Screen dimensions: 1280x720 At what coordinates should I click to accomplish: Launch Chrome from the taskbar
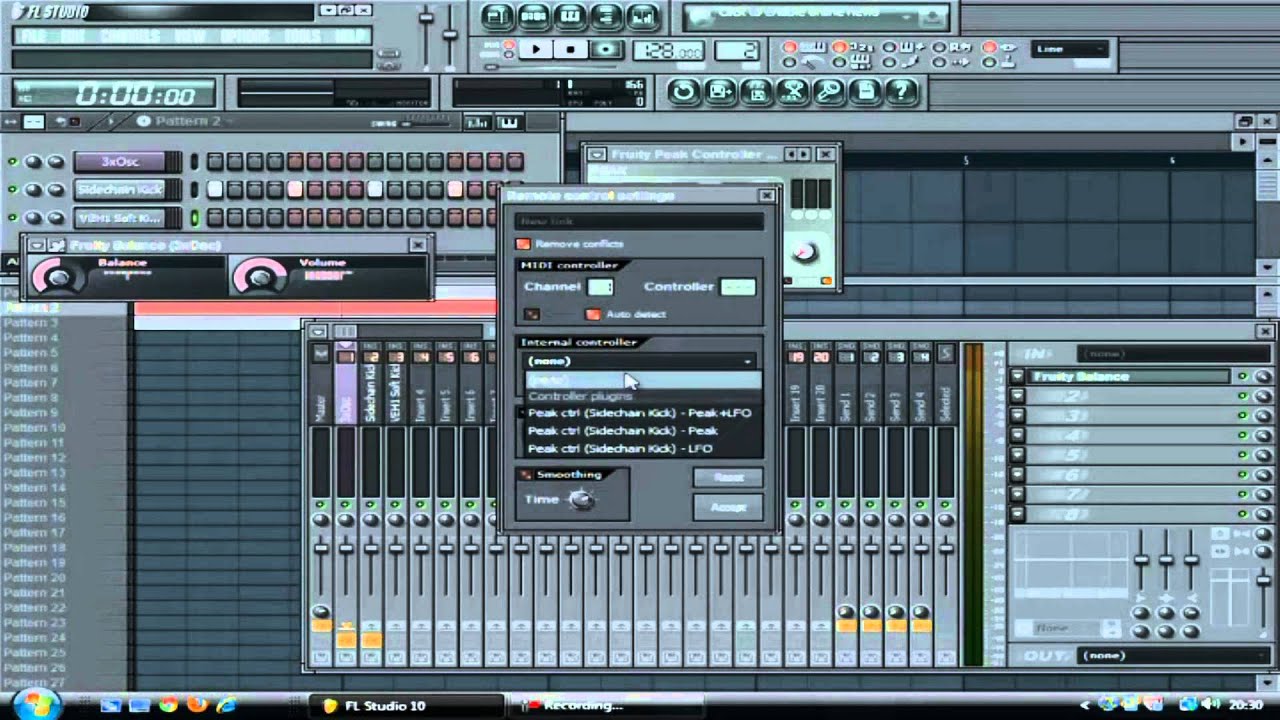168,705
